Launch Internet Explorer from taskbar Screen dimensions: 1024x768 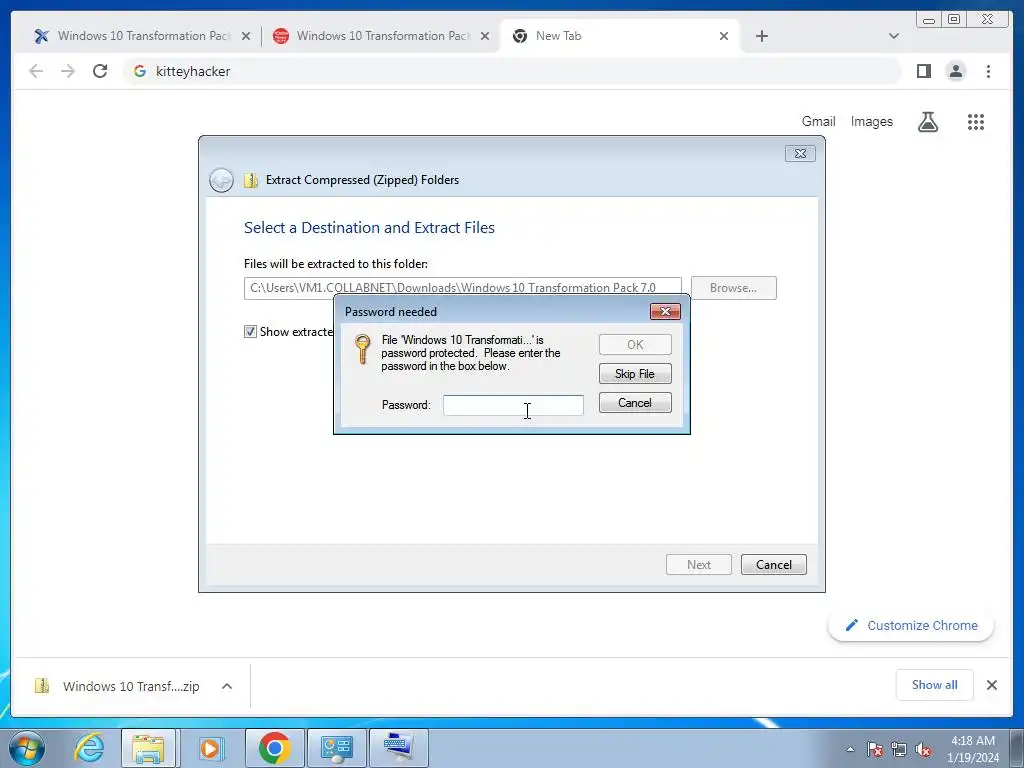pyautogui.click(x=89, y=748)
